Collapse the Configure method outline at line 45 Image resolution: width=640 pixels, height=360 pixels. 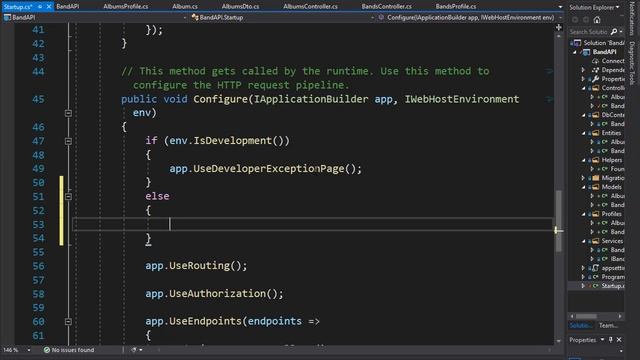pos(68,113)
